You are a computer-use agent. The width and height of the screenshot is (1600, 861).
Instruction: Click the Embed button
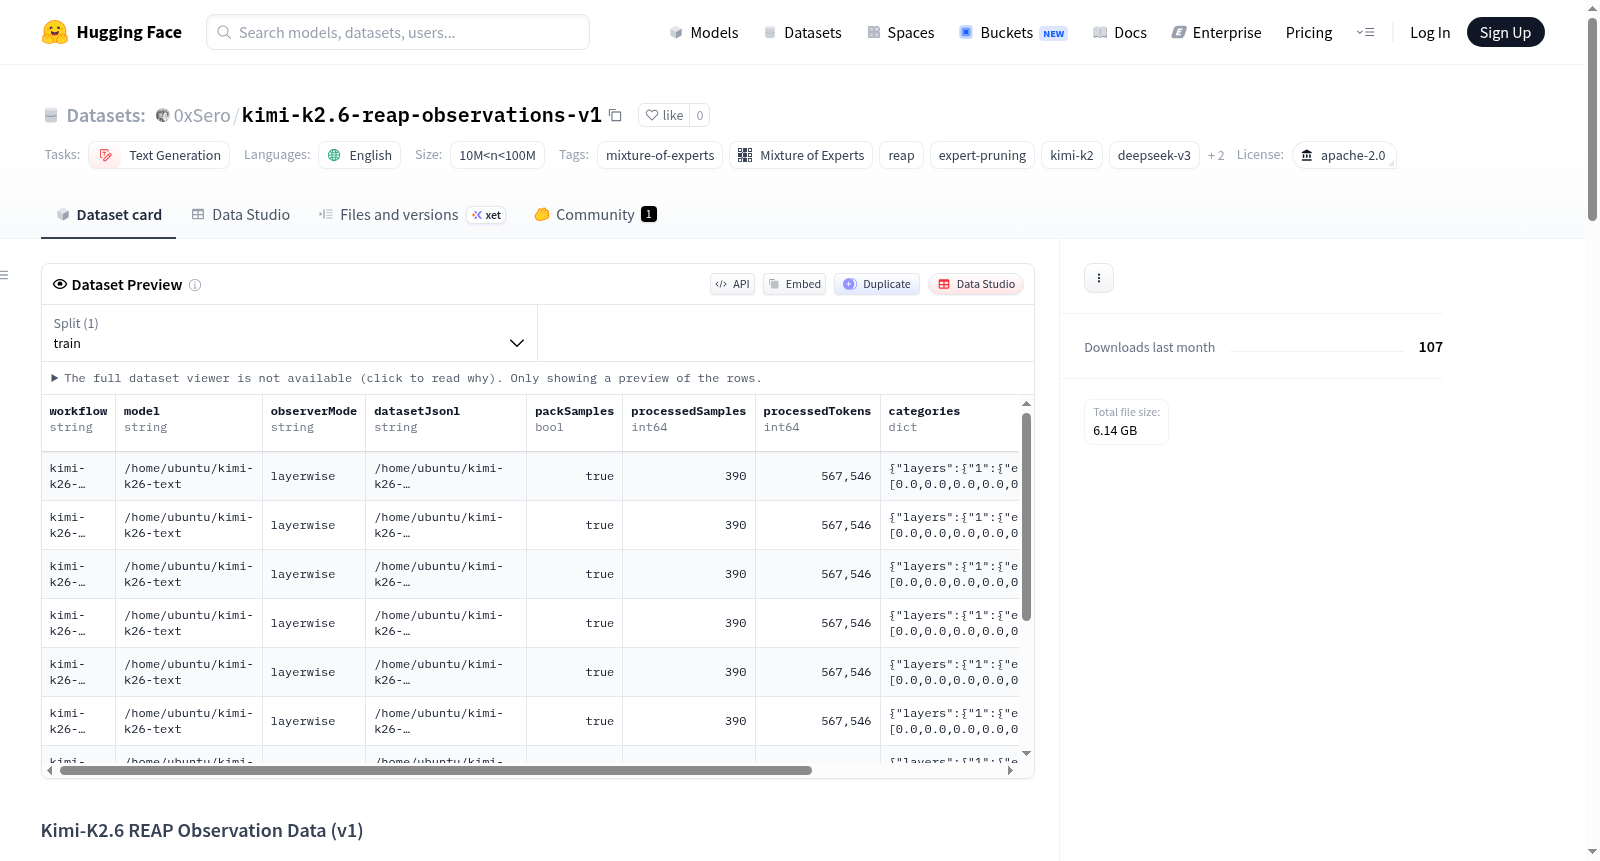(794, 284)
